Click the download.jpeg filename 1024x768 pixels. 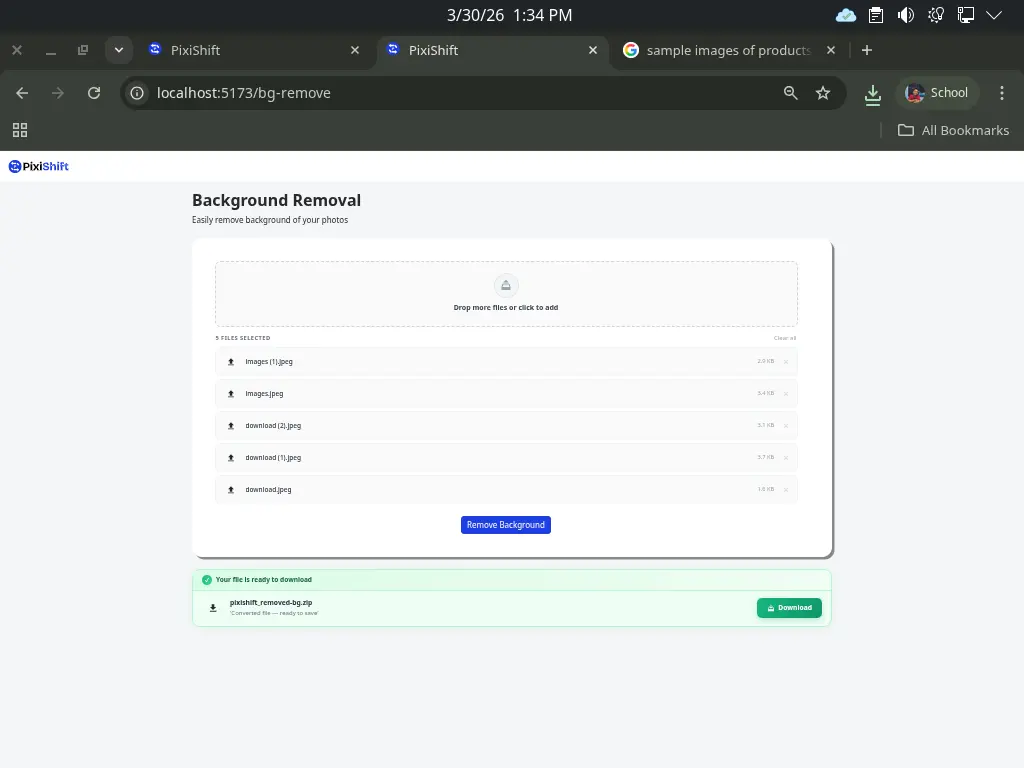click(x=268, y=490)
